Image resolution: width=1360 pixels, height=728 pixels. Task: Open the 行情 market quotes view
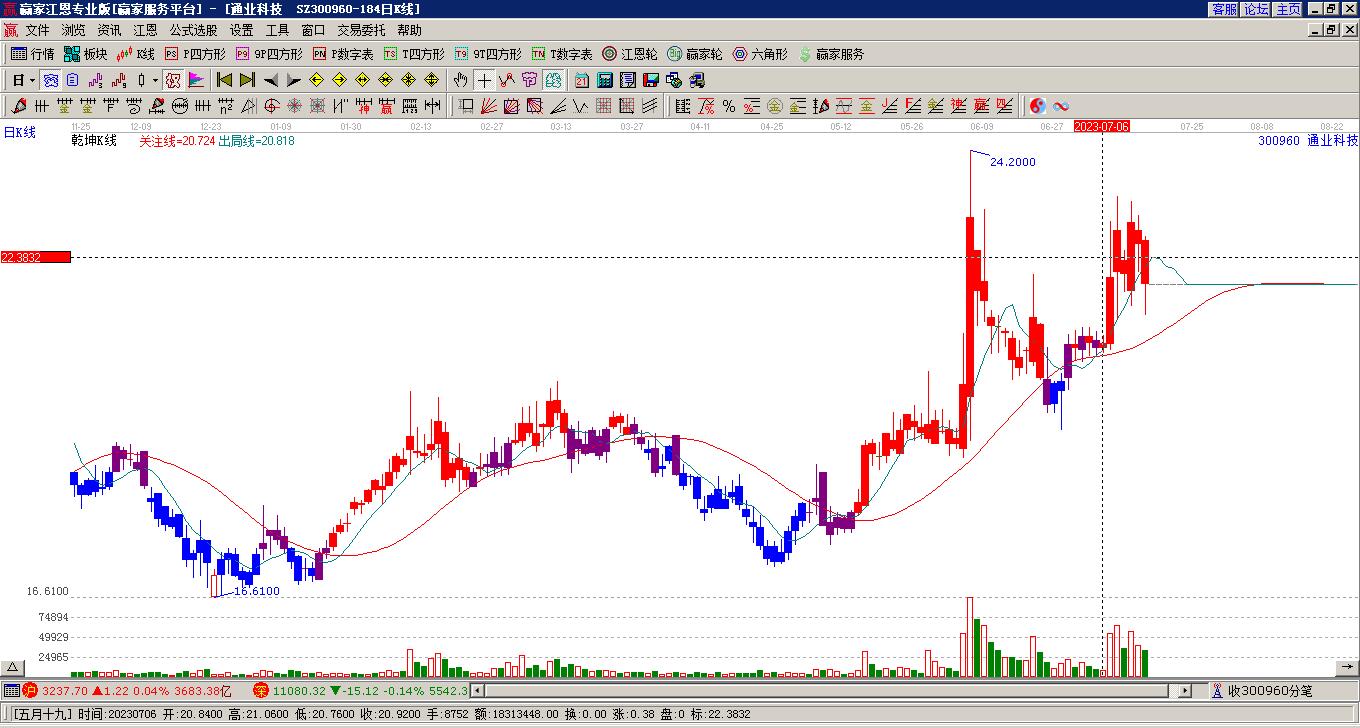pos(32,54)
